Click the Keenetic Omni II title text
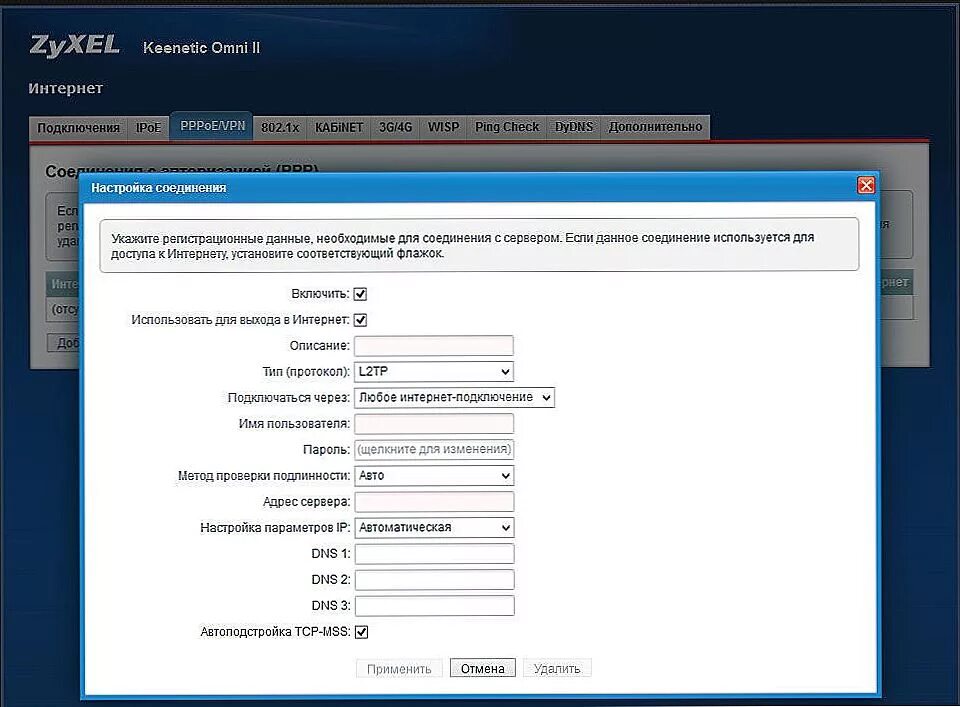Screen dimensions: 960x707 pyautogui.click(x=201, y=48)
